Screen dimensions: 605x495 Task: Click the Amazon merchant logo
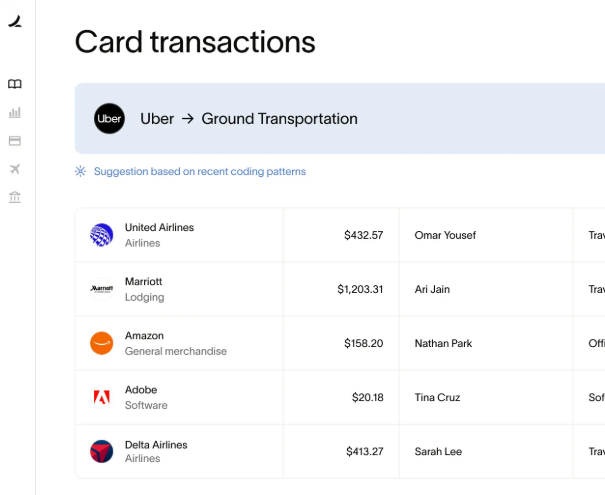pos(101,343)
